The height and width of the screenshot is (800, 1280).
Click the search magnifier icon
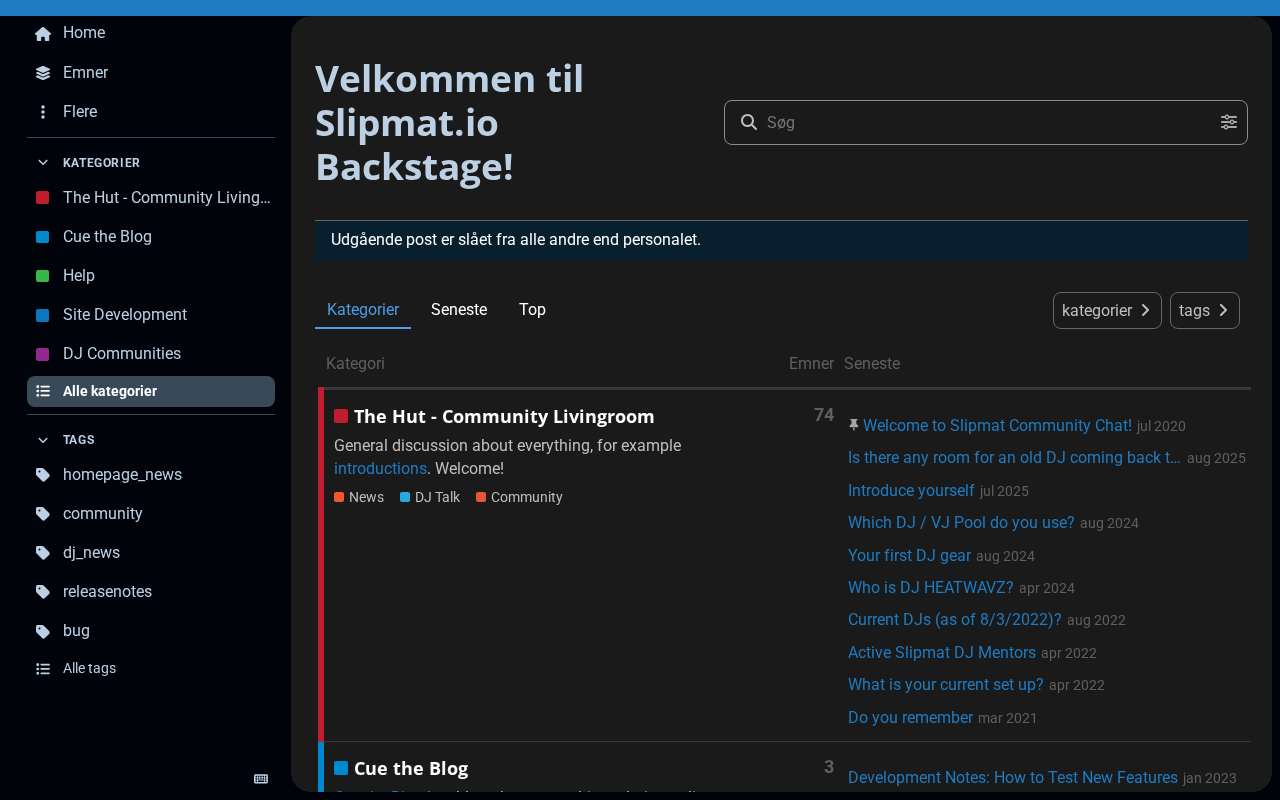[x=748, y=122]
